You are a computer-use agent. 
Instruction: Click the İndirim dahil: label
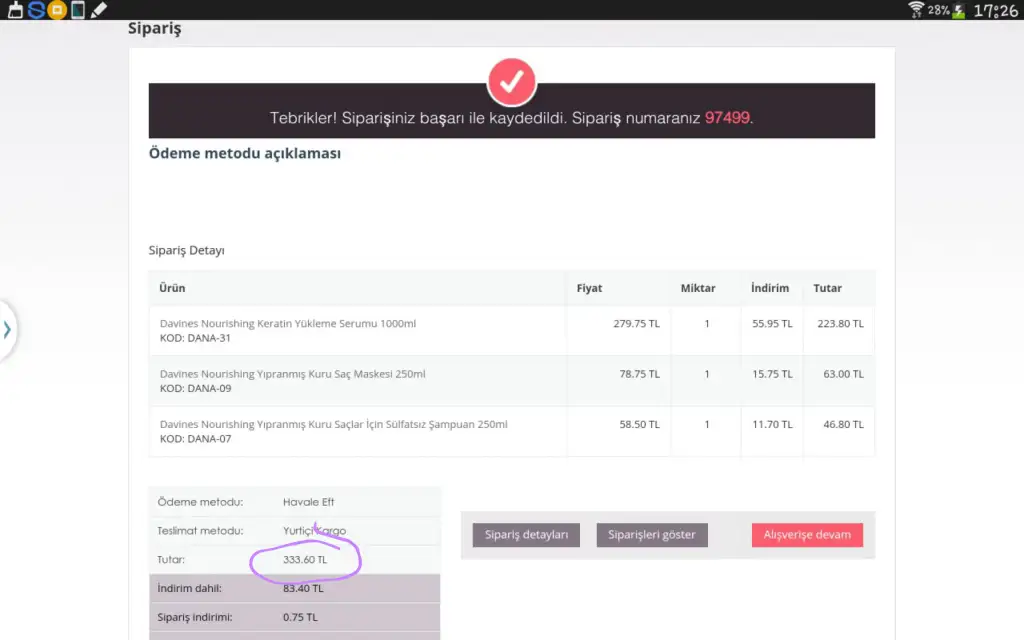(189, 588)
